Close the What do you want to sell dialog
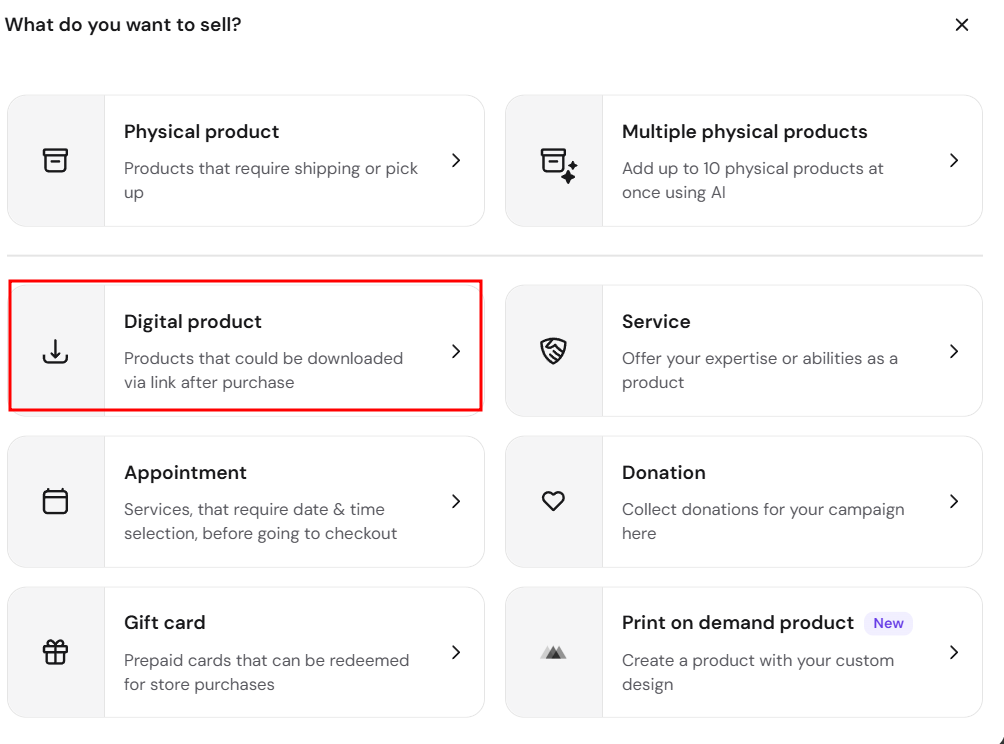Screen dimensions: 1004x744 [x=962, y=25]
